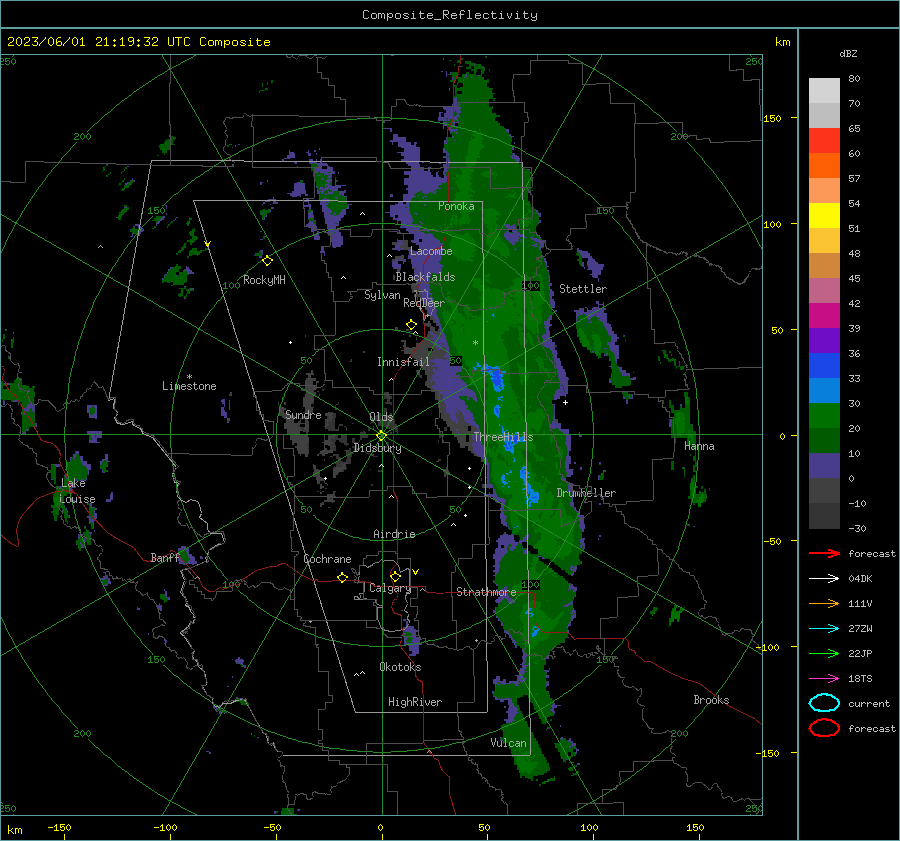Click the Didsbury city label

coord(377,448)
